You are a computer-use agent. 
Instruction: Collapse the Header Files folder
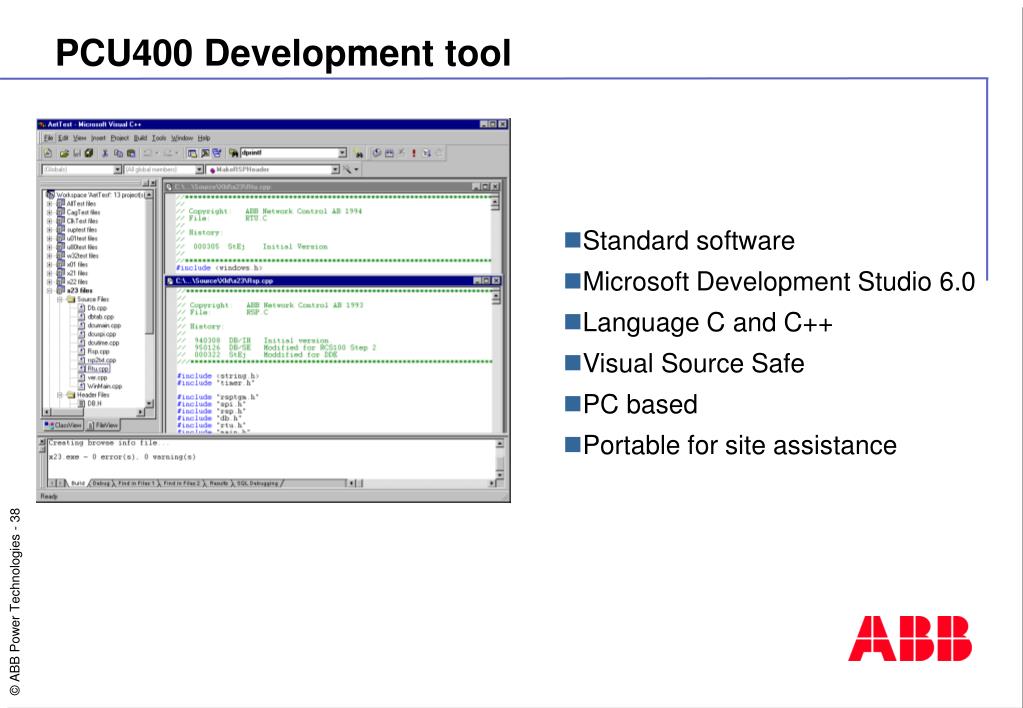(x=59, y=395)
